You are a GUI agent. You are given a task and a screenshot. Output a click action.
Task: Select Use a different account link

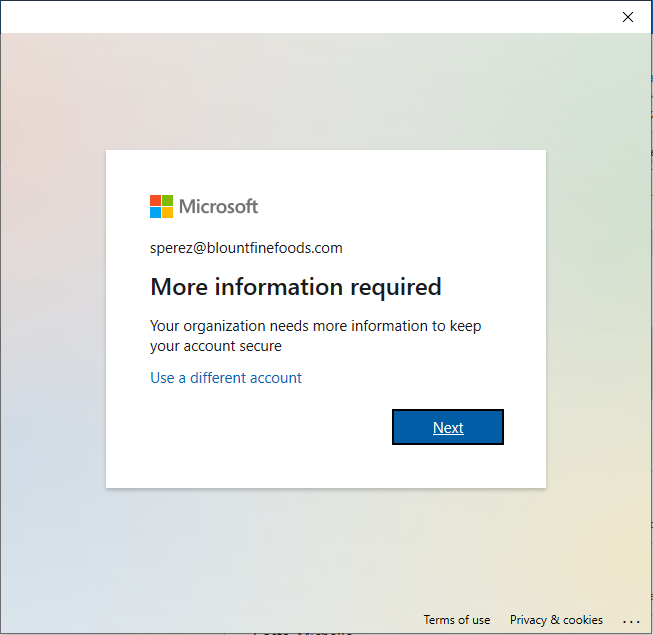click(226, 378)
